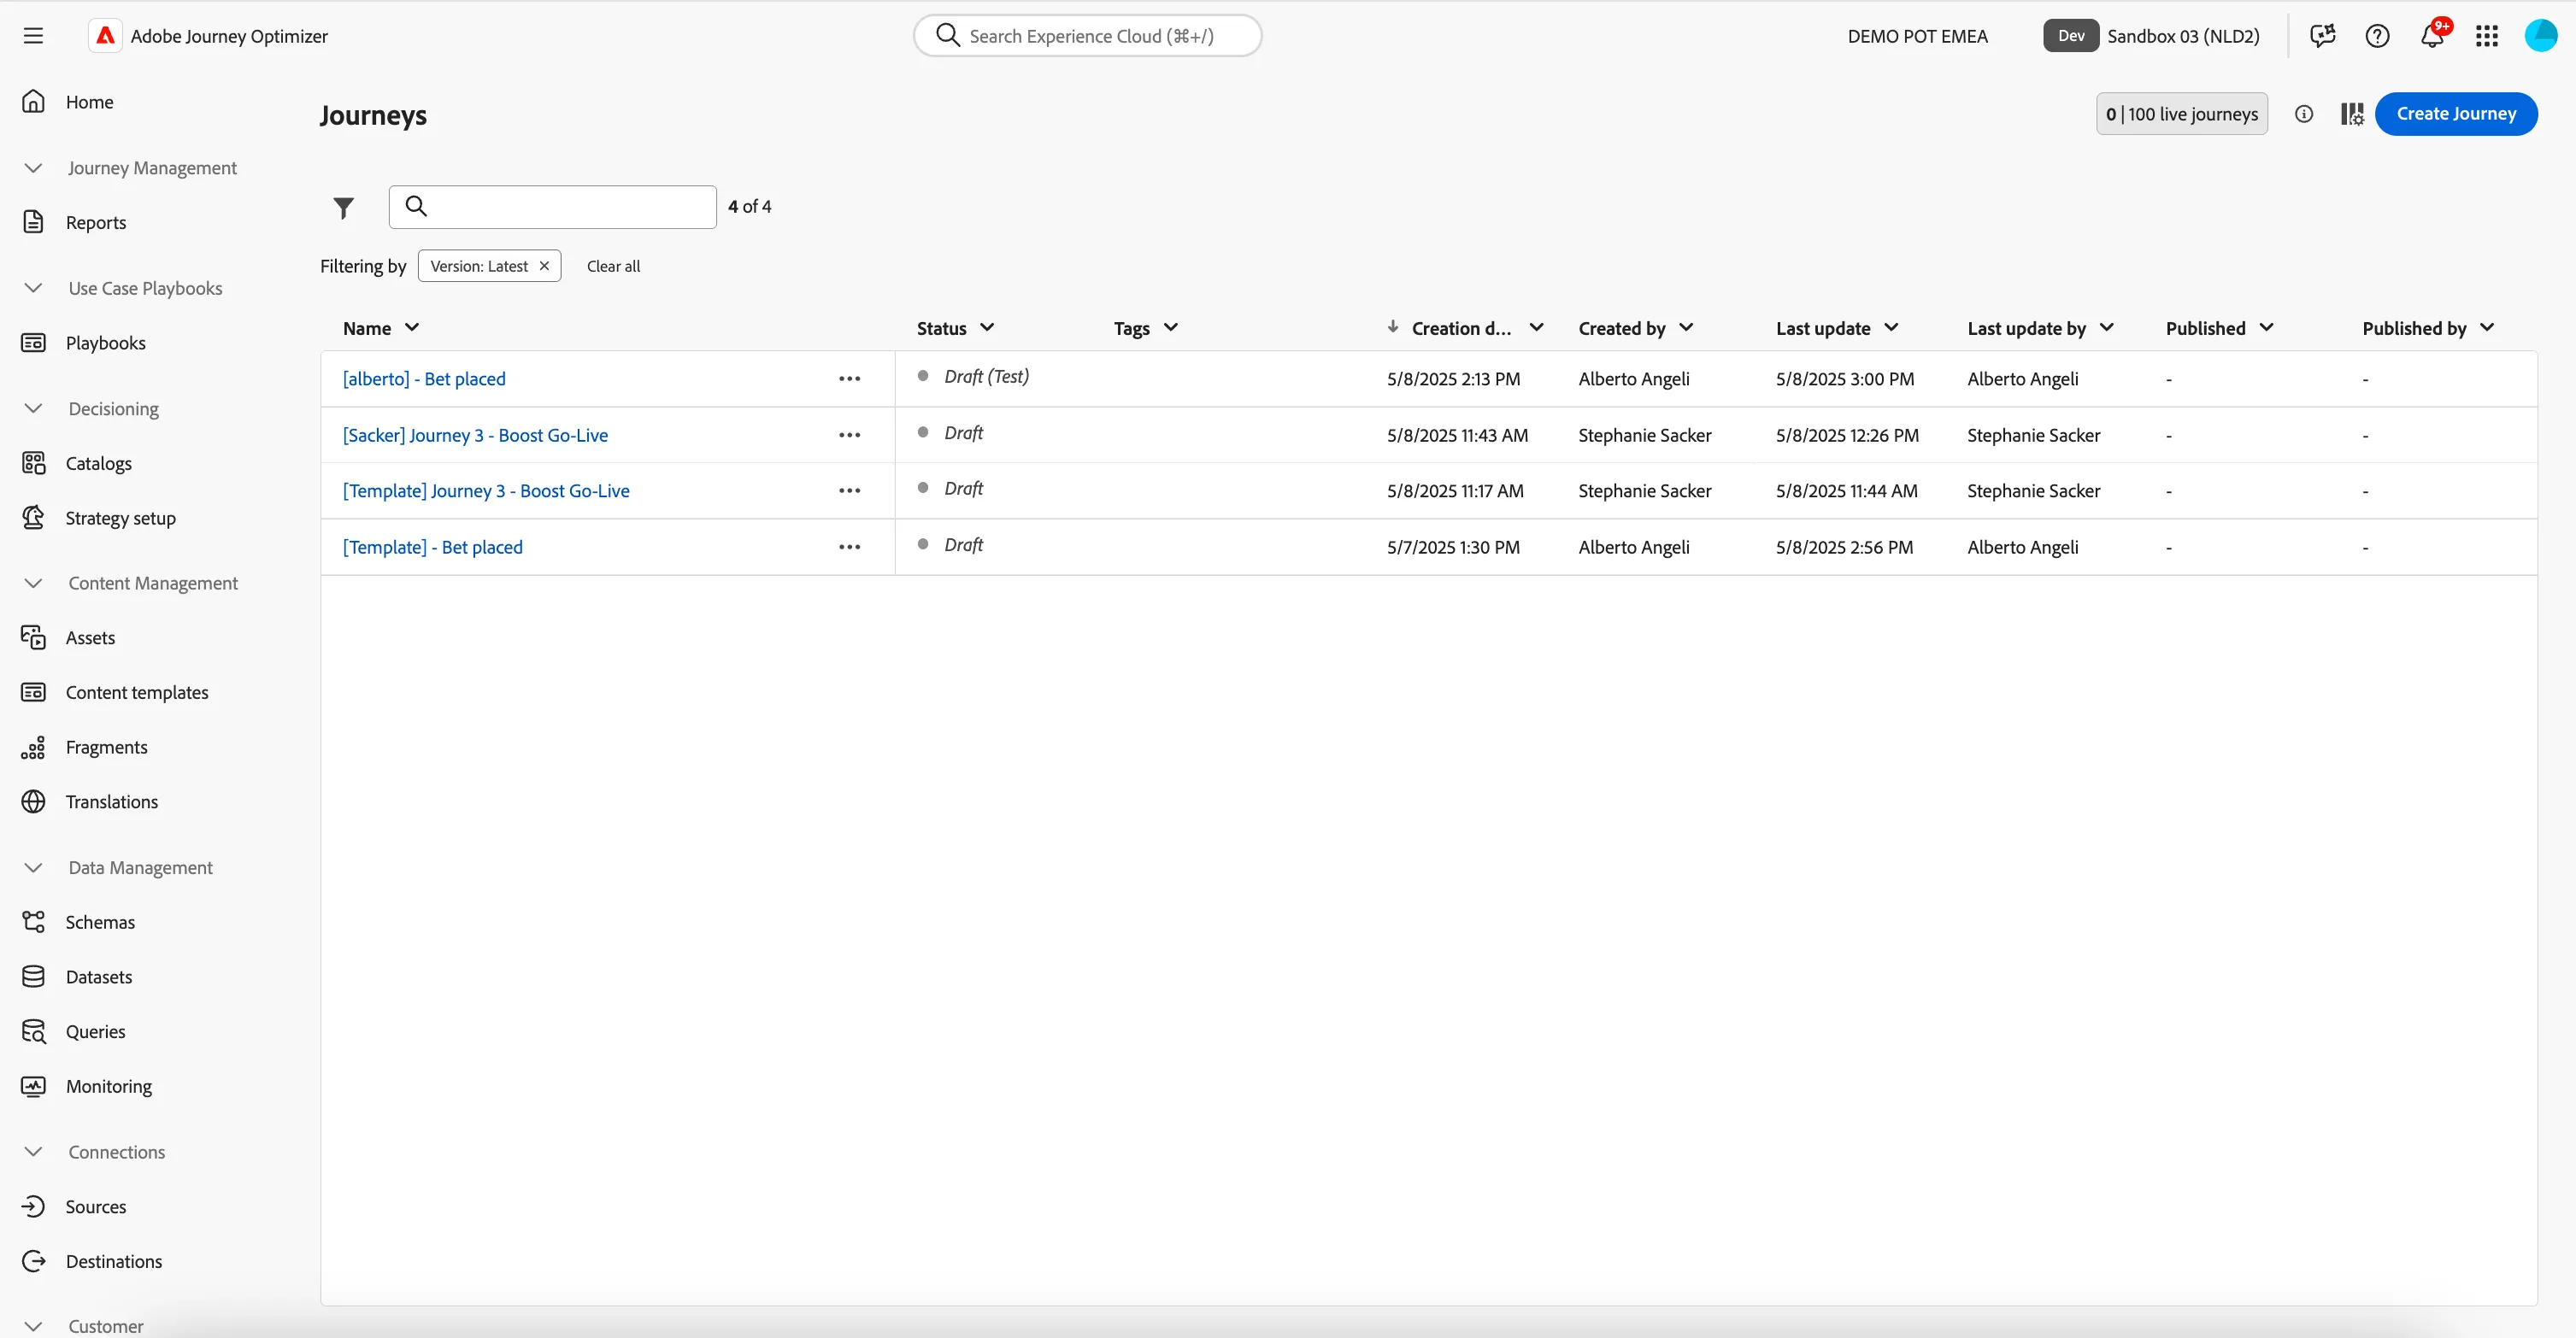The height and width of the screenshot is (1338, 2576).
Task: Open the Status column sort dropdown
Action: pos(987,328)
